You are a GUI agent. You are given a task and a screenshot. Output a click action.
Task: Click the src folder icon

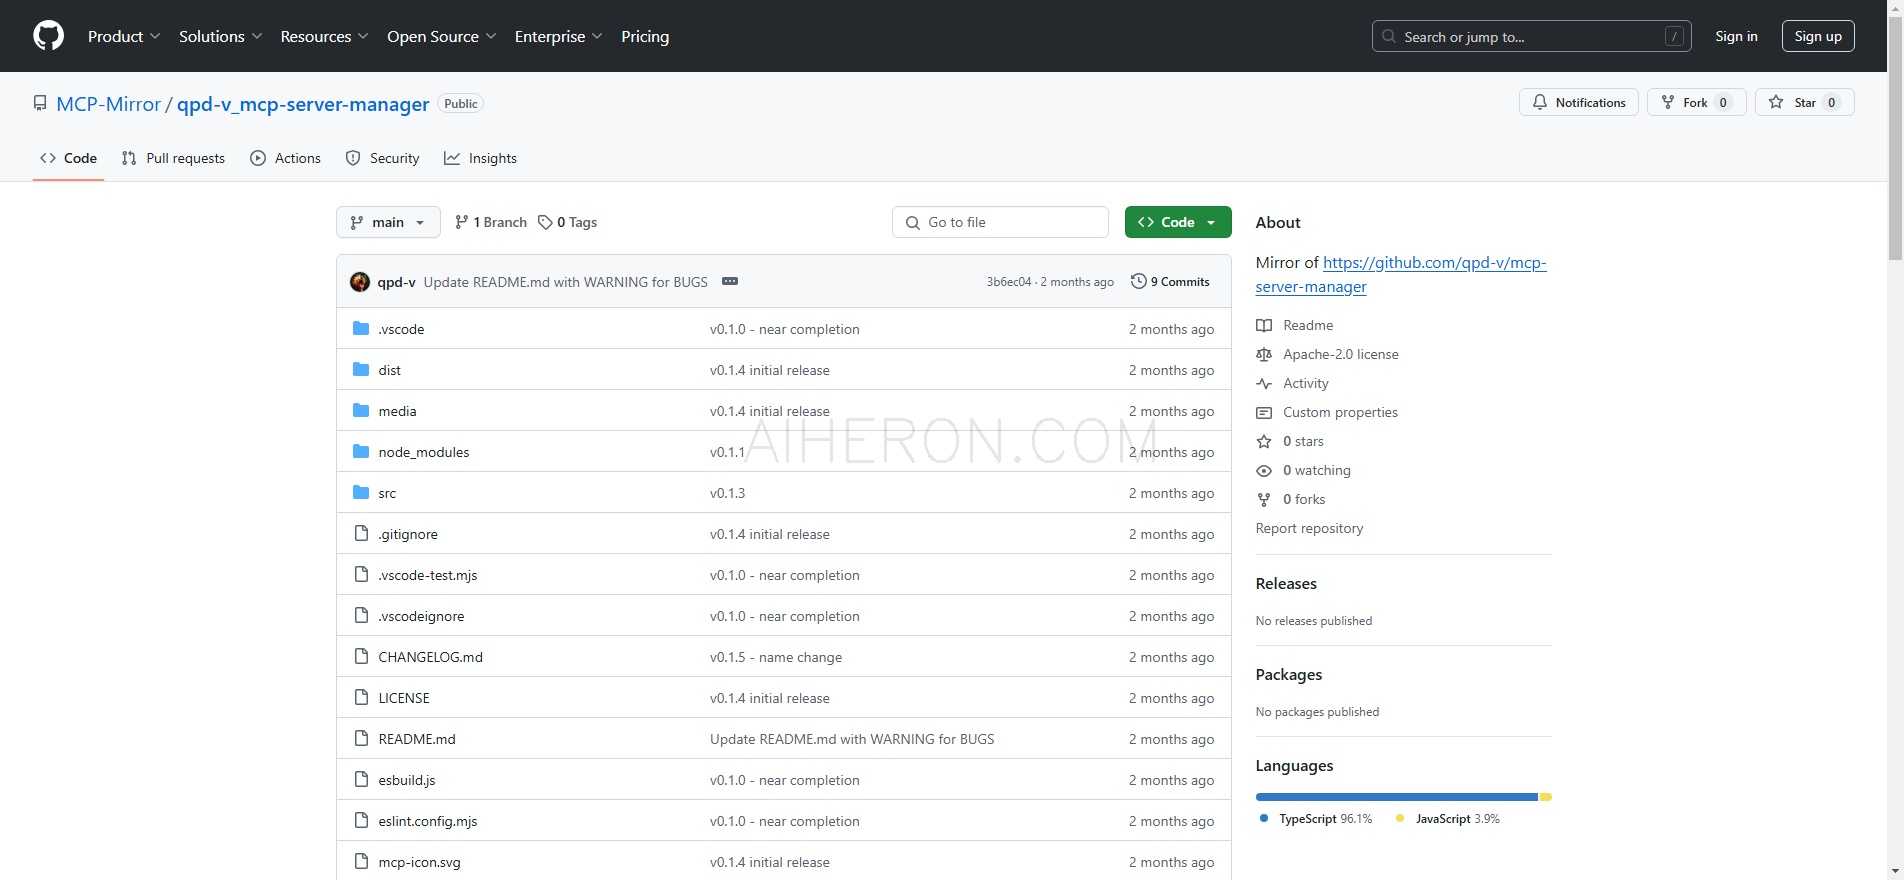361,493
